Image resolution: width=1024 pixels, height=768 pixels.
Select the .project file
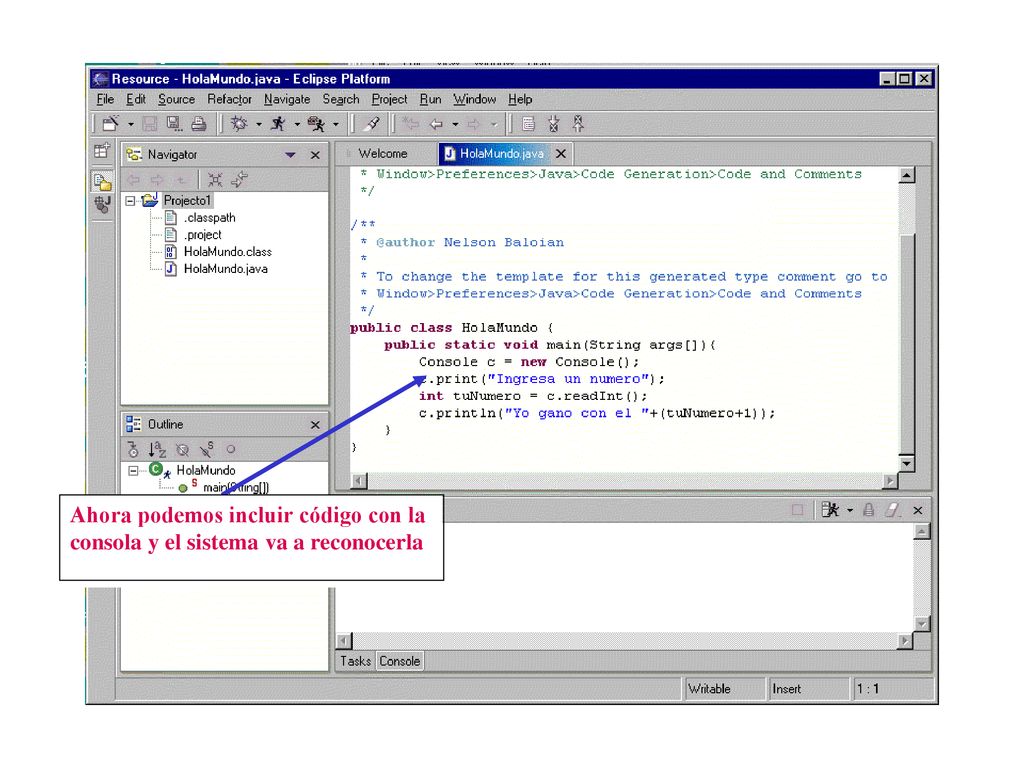pos(202,234)
